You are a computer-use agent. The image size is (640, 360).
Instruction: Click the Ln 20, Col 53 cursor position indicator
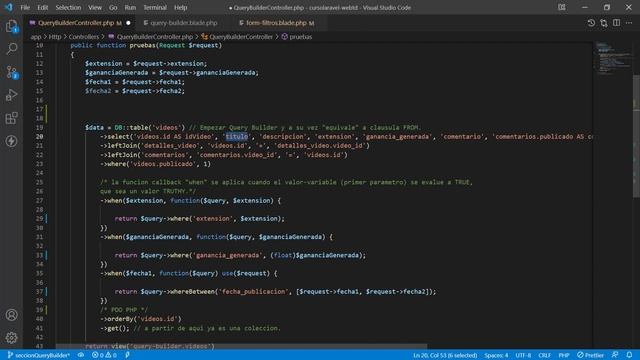click(445, 355)
